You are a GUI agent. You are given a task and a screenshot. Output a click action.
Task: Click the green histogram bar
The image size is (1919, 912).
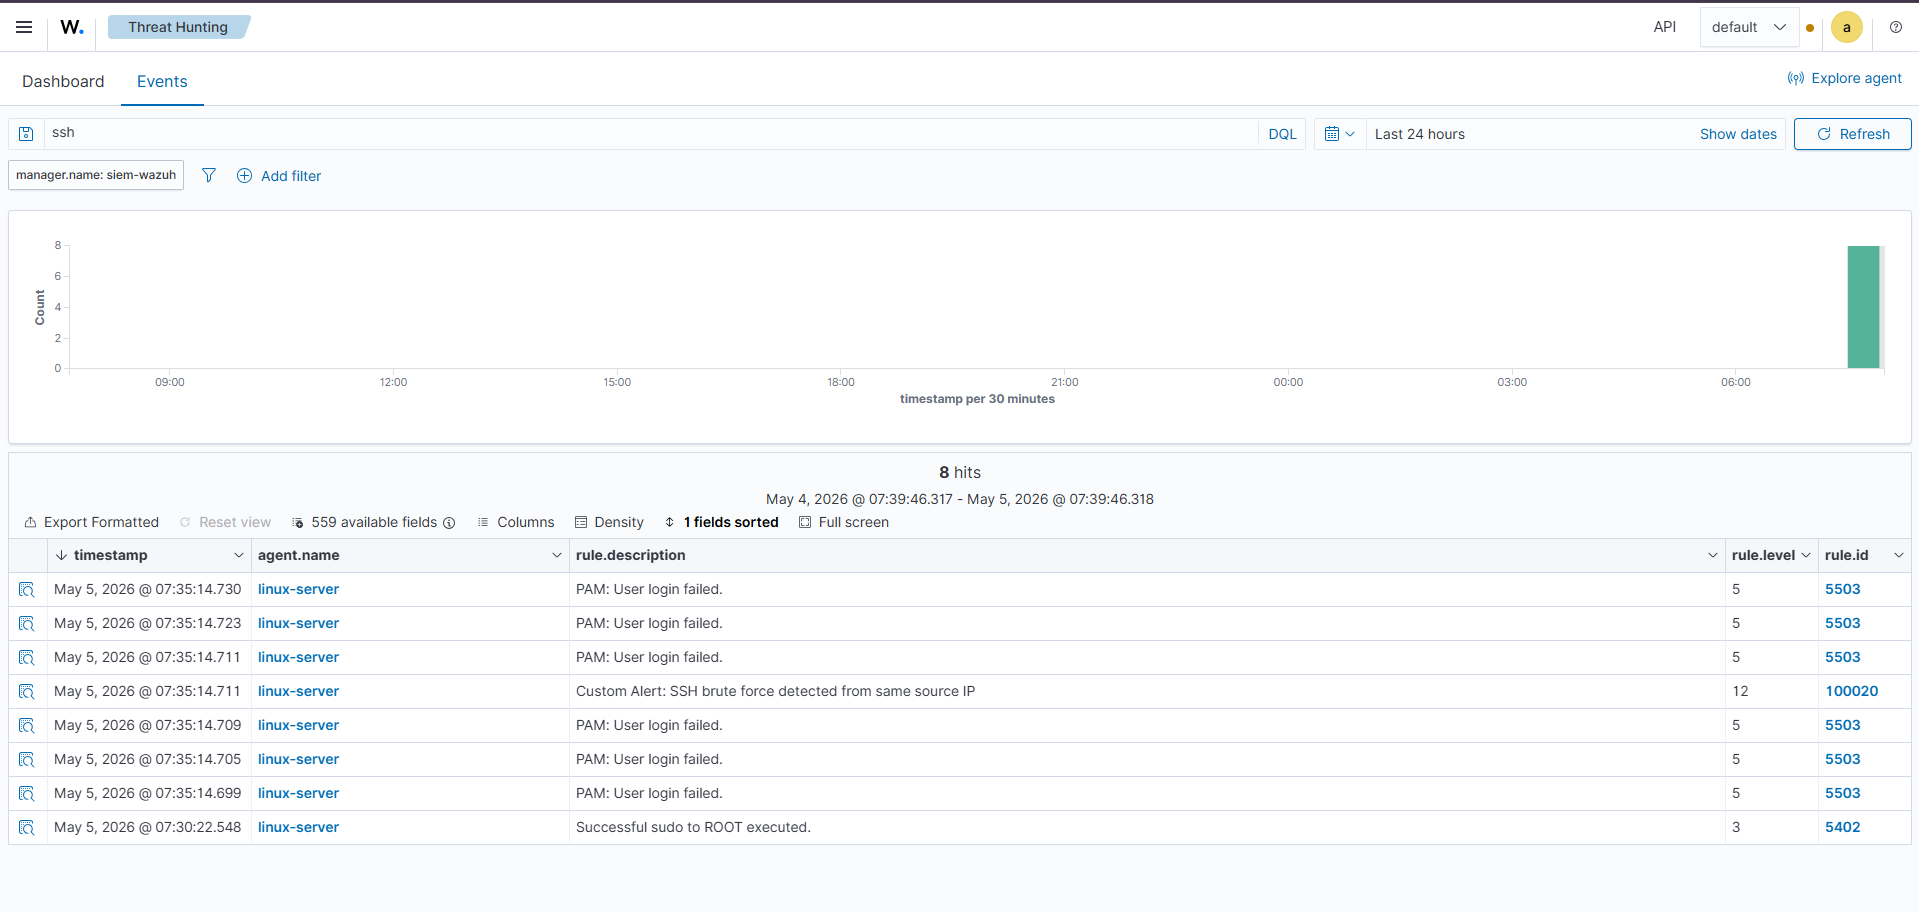coord(1863,307)
